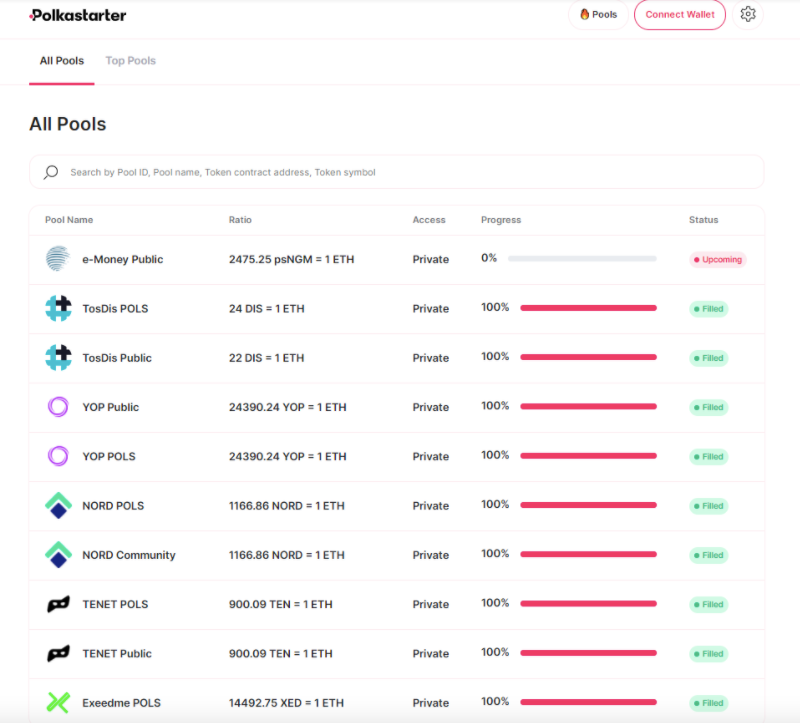Click the Progress column header
This screenshot has height=723, width=800.
point(501,220)
